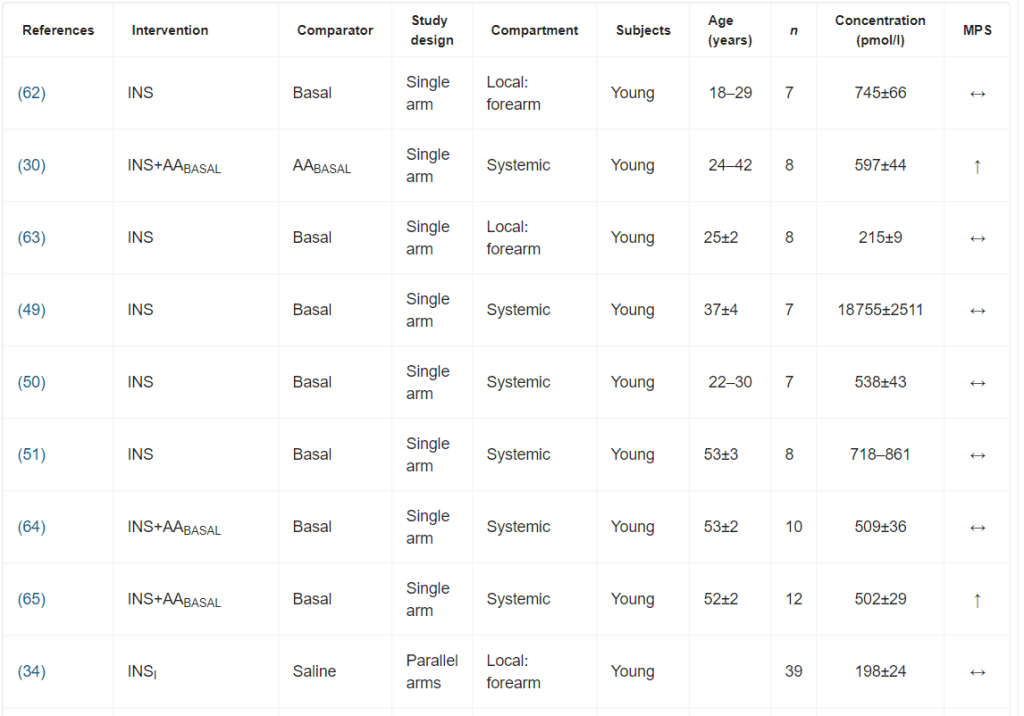Viewport: 1024px width, 716px height.
Task: Open reference (64) link
Action: point(32,527)
